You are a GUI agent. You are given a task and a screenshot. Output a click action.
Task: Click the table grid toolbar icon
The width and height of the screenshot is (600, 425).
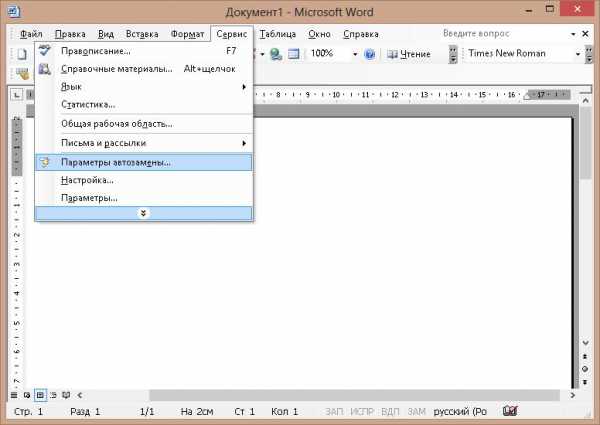293,54
